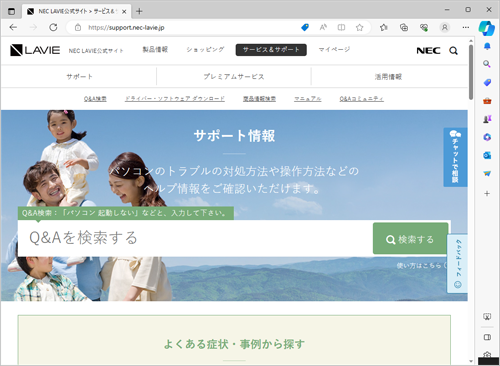Viewport: 500px width, 366px height.
Task: Open the tab actions menu icon
Action: tap(11, 11)
